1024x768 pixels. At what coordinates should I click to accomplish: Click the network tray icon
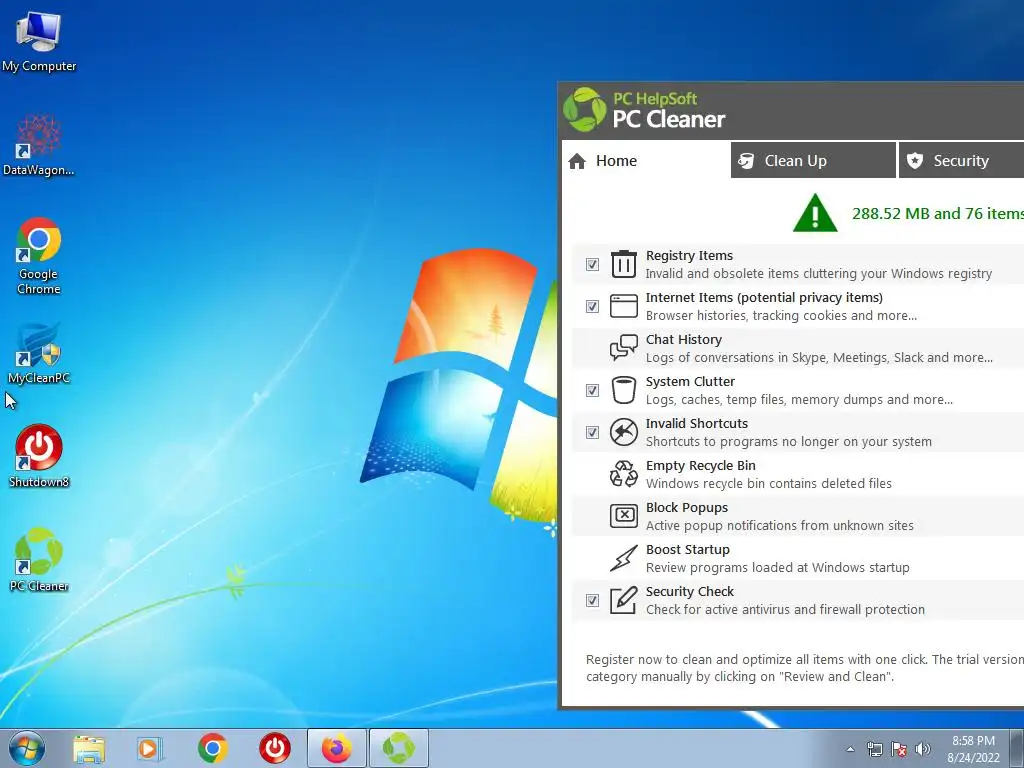pos(874,749)
